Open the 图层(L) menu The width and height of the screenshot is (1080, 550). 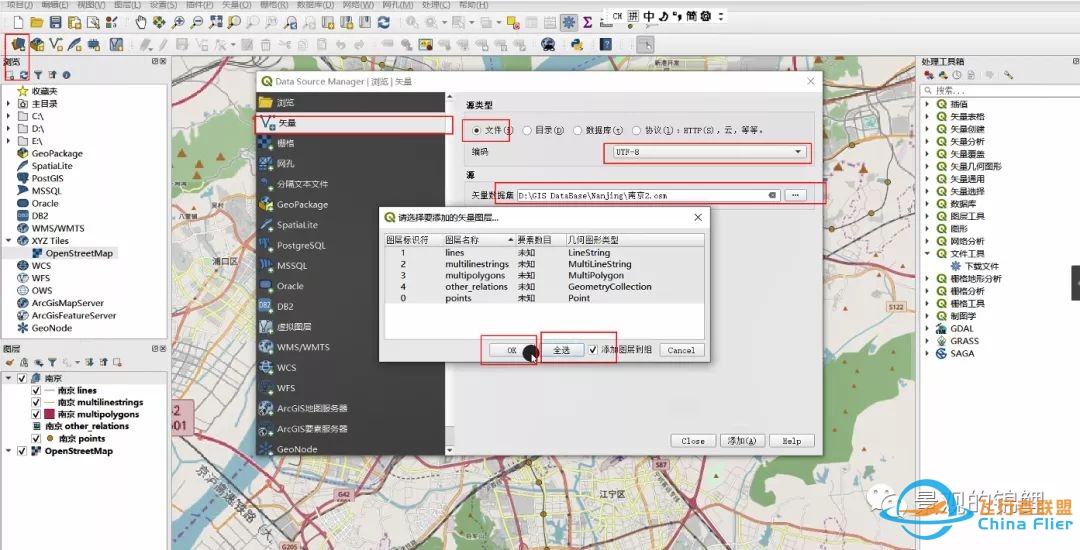127,5
